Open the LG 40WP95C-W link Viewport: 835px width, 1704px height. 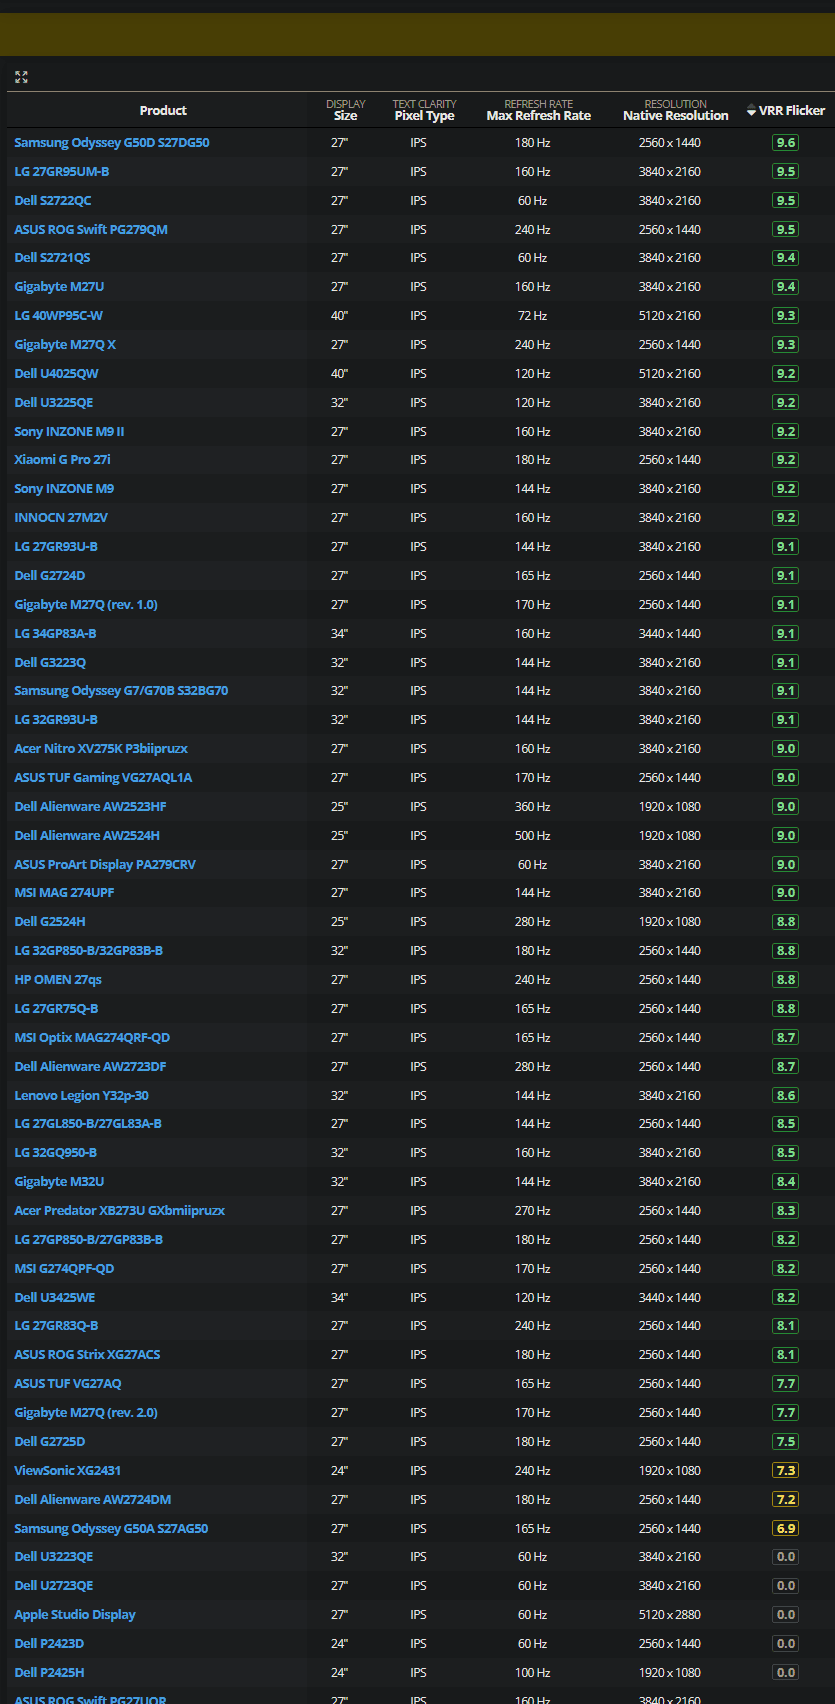click(58, 316)
